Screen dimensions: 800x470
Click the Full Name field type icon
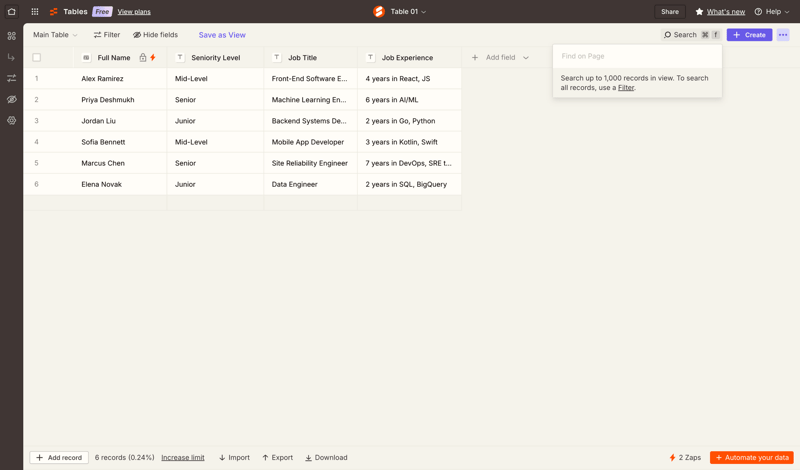pyautogui.click(x=86, y=58)
